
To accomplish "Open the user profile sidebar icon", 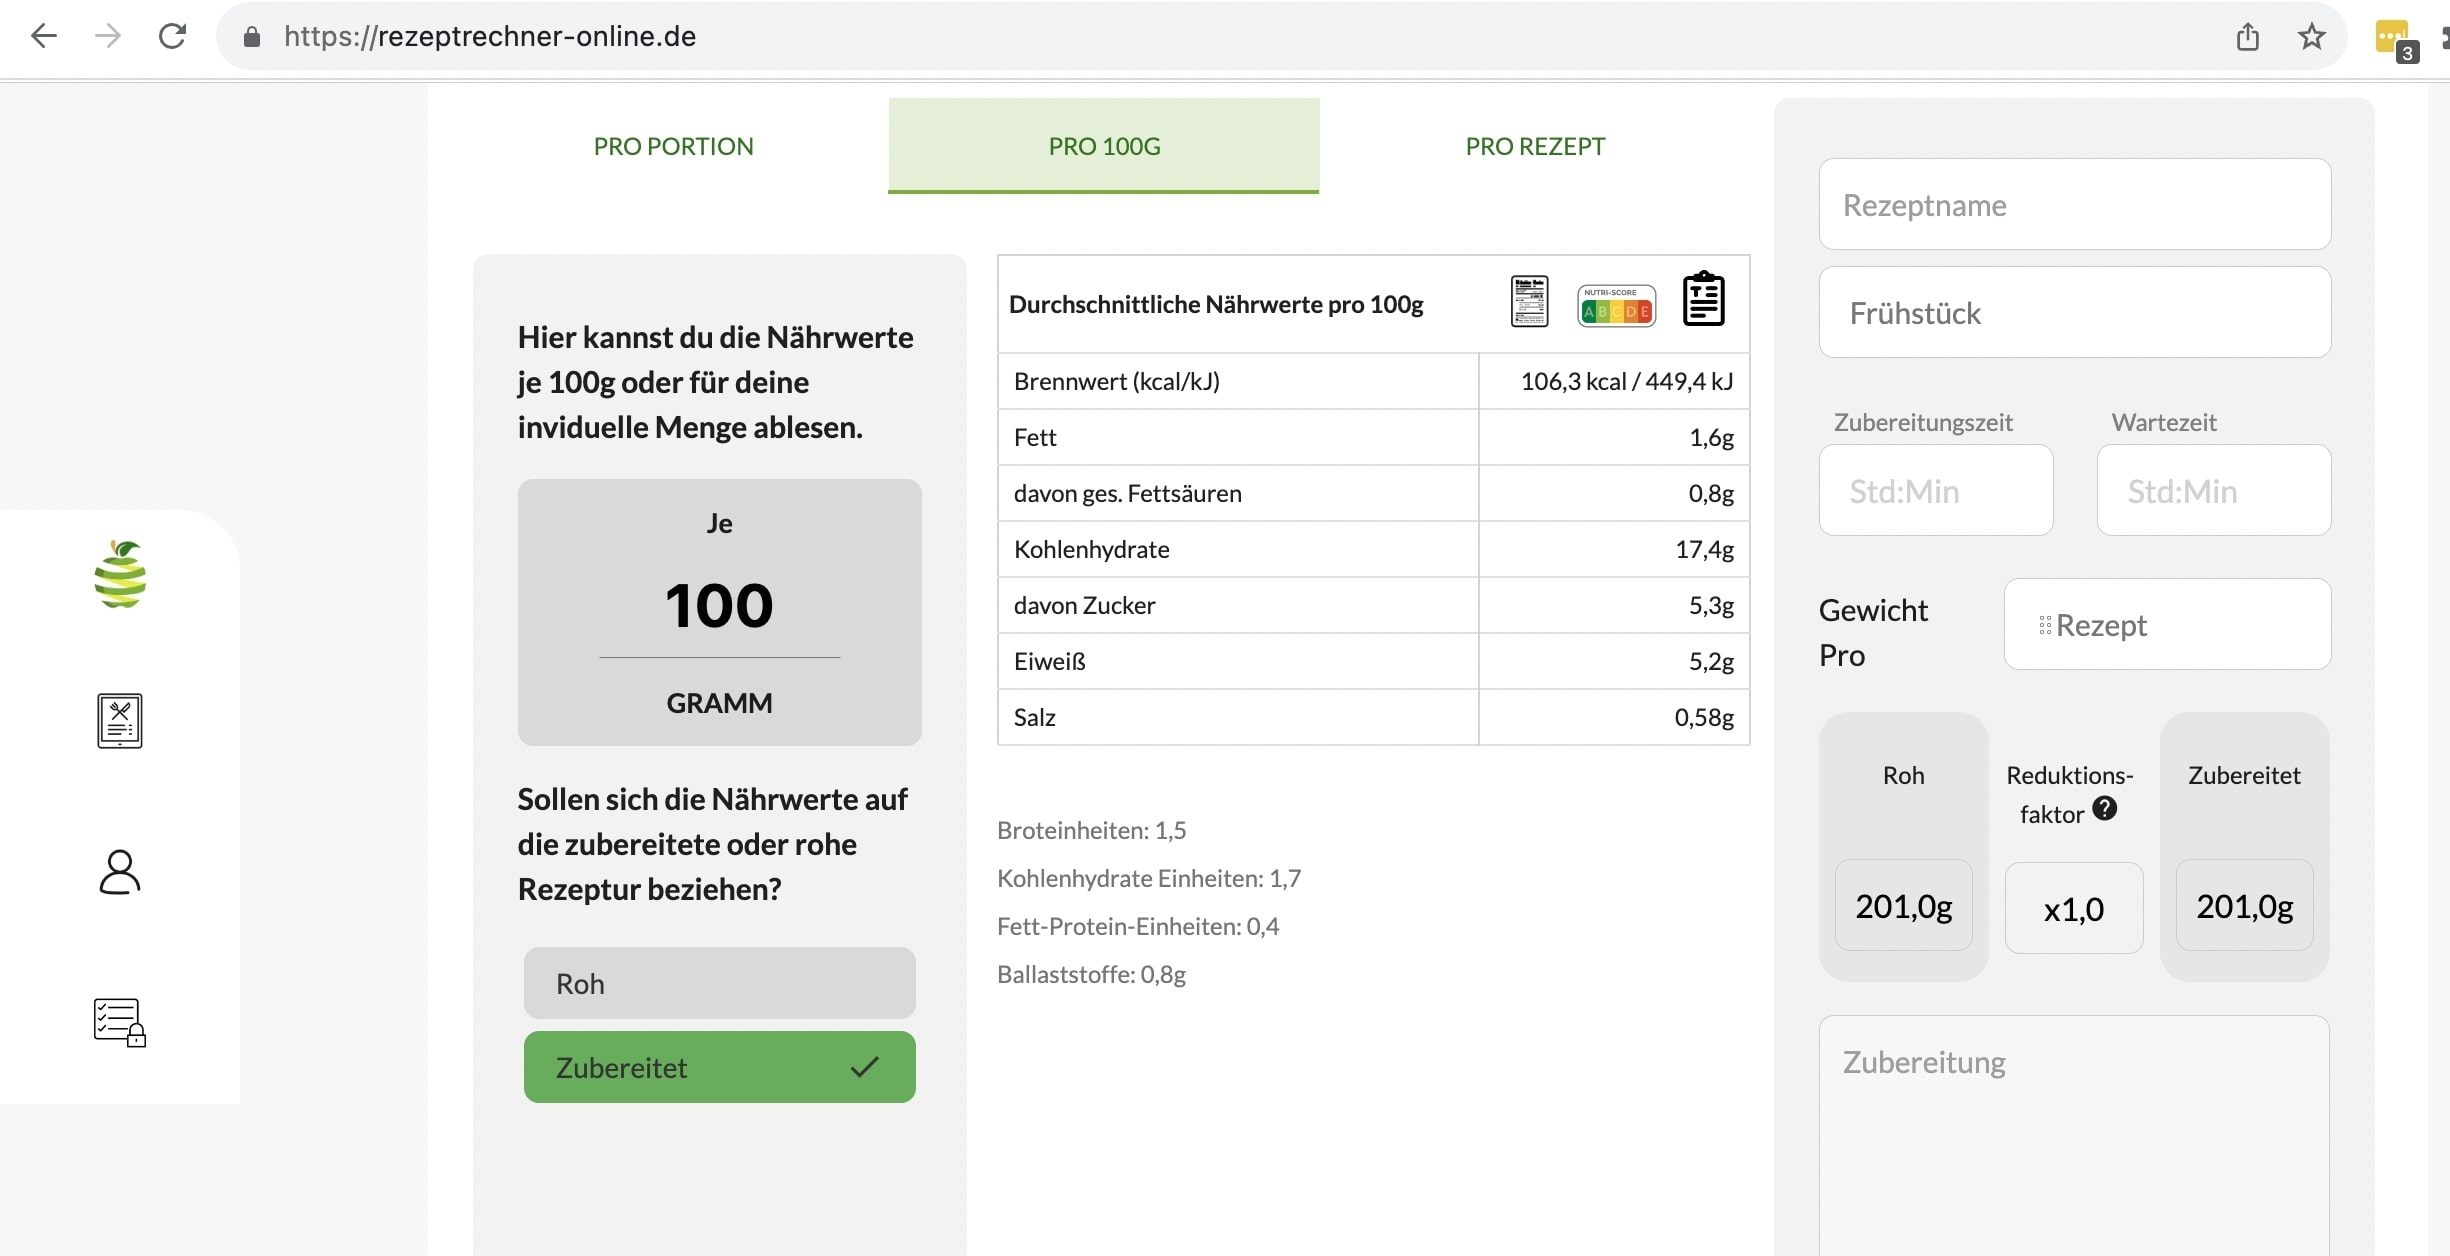I will [x=120, y=872].
